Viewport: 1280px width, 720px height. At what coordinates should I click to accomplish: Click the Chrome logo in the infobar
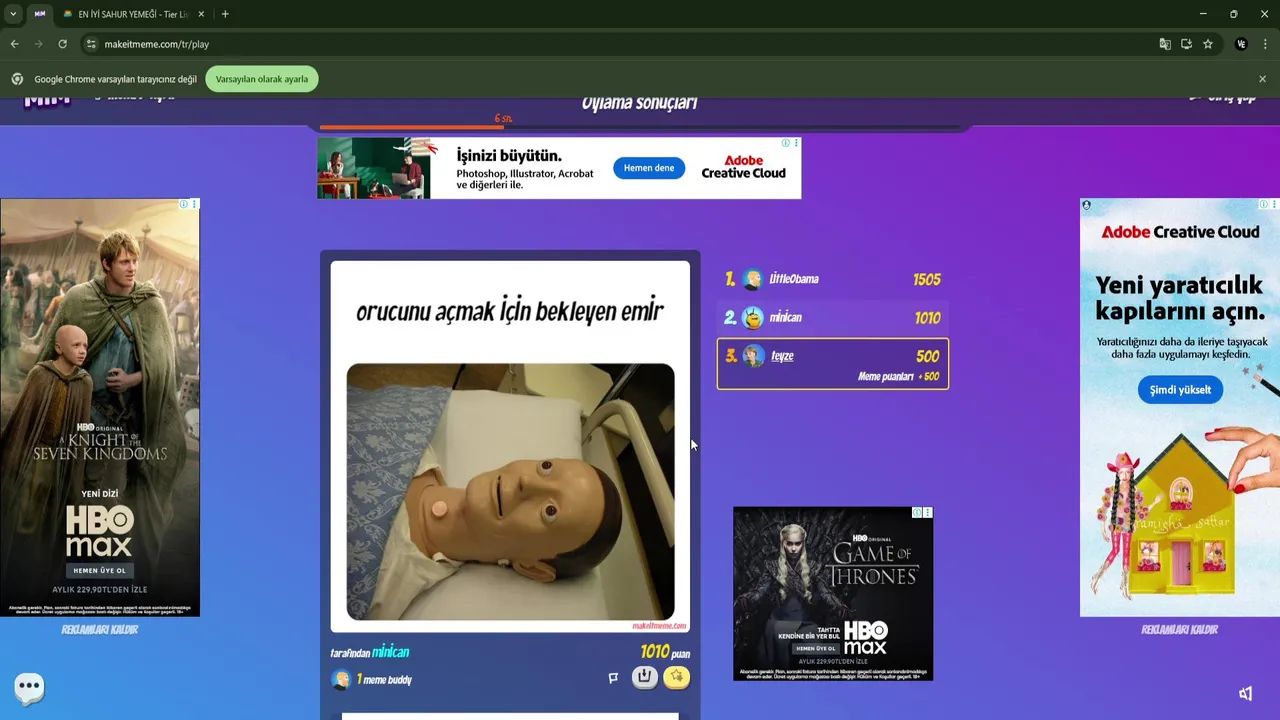(x=17, y=79)
